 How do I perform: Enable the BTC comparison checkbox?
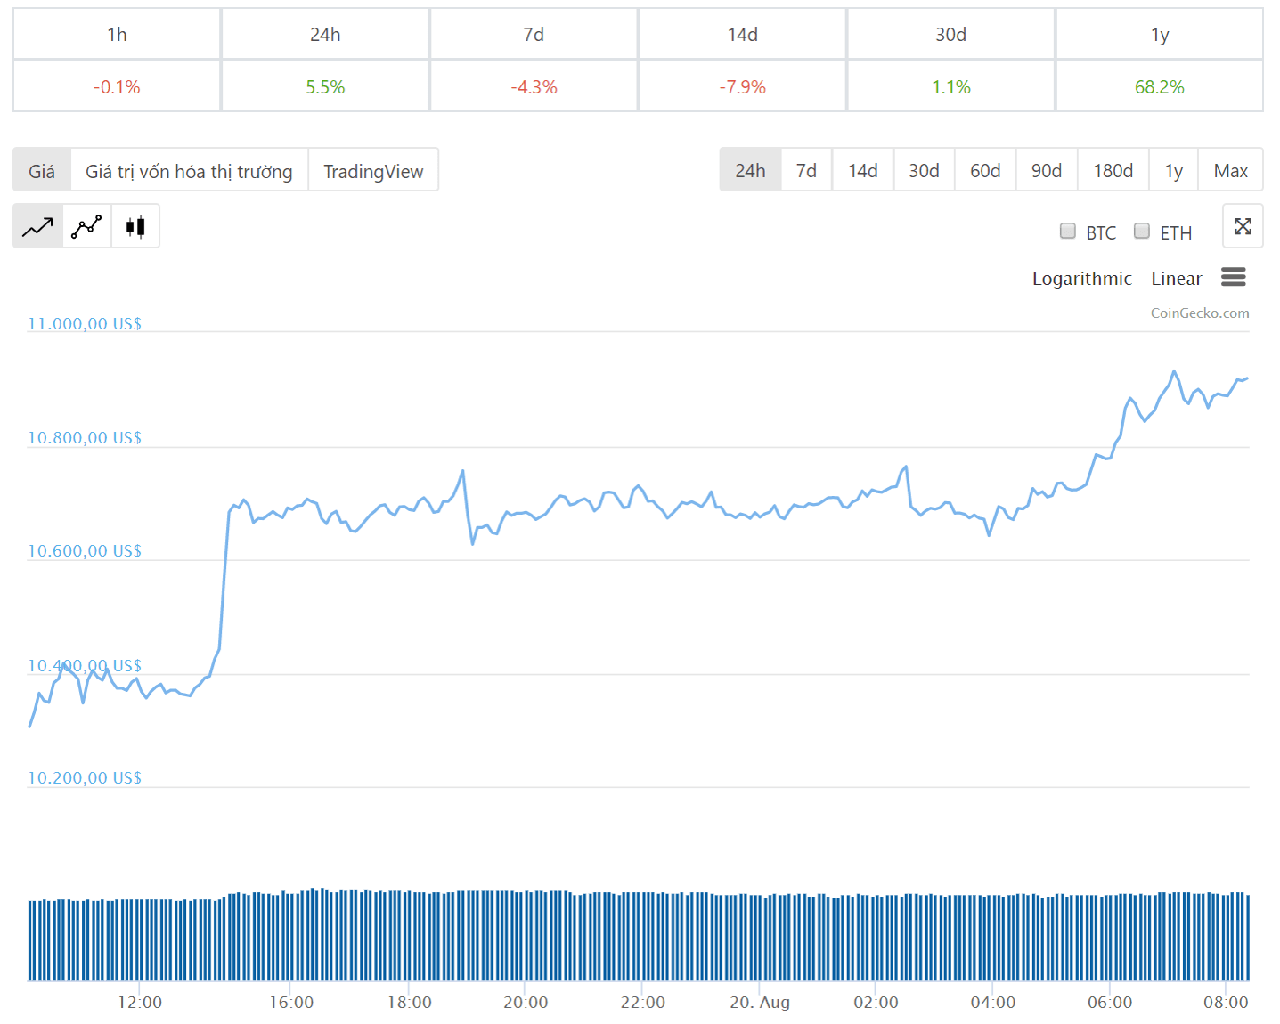[x=1068, y=231]
